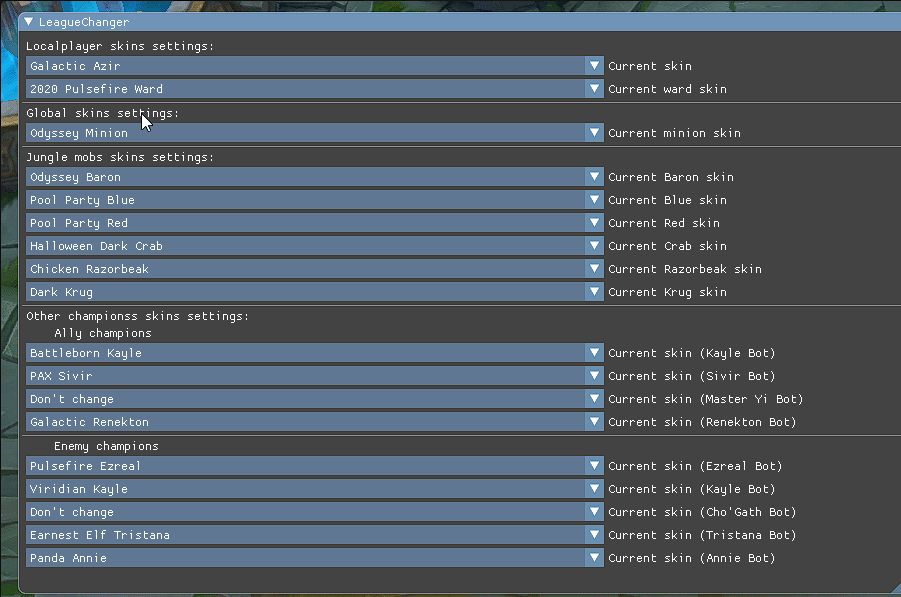
Task: Click arrow button of Odyssey Minion
Action: pyautogui.click(x=594, y=133)
